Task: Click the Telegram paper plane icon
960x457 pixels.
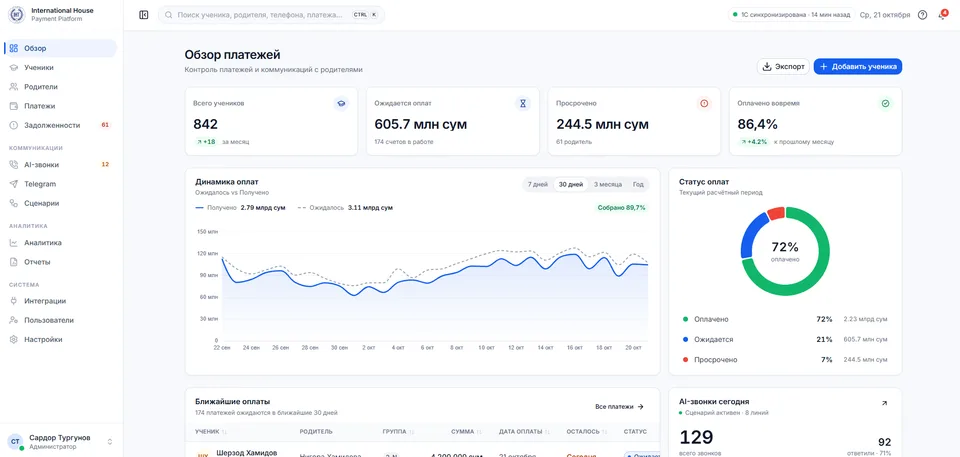Action: pyautogui.click(x=13, y=184)
